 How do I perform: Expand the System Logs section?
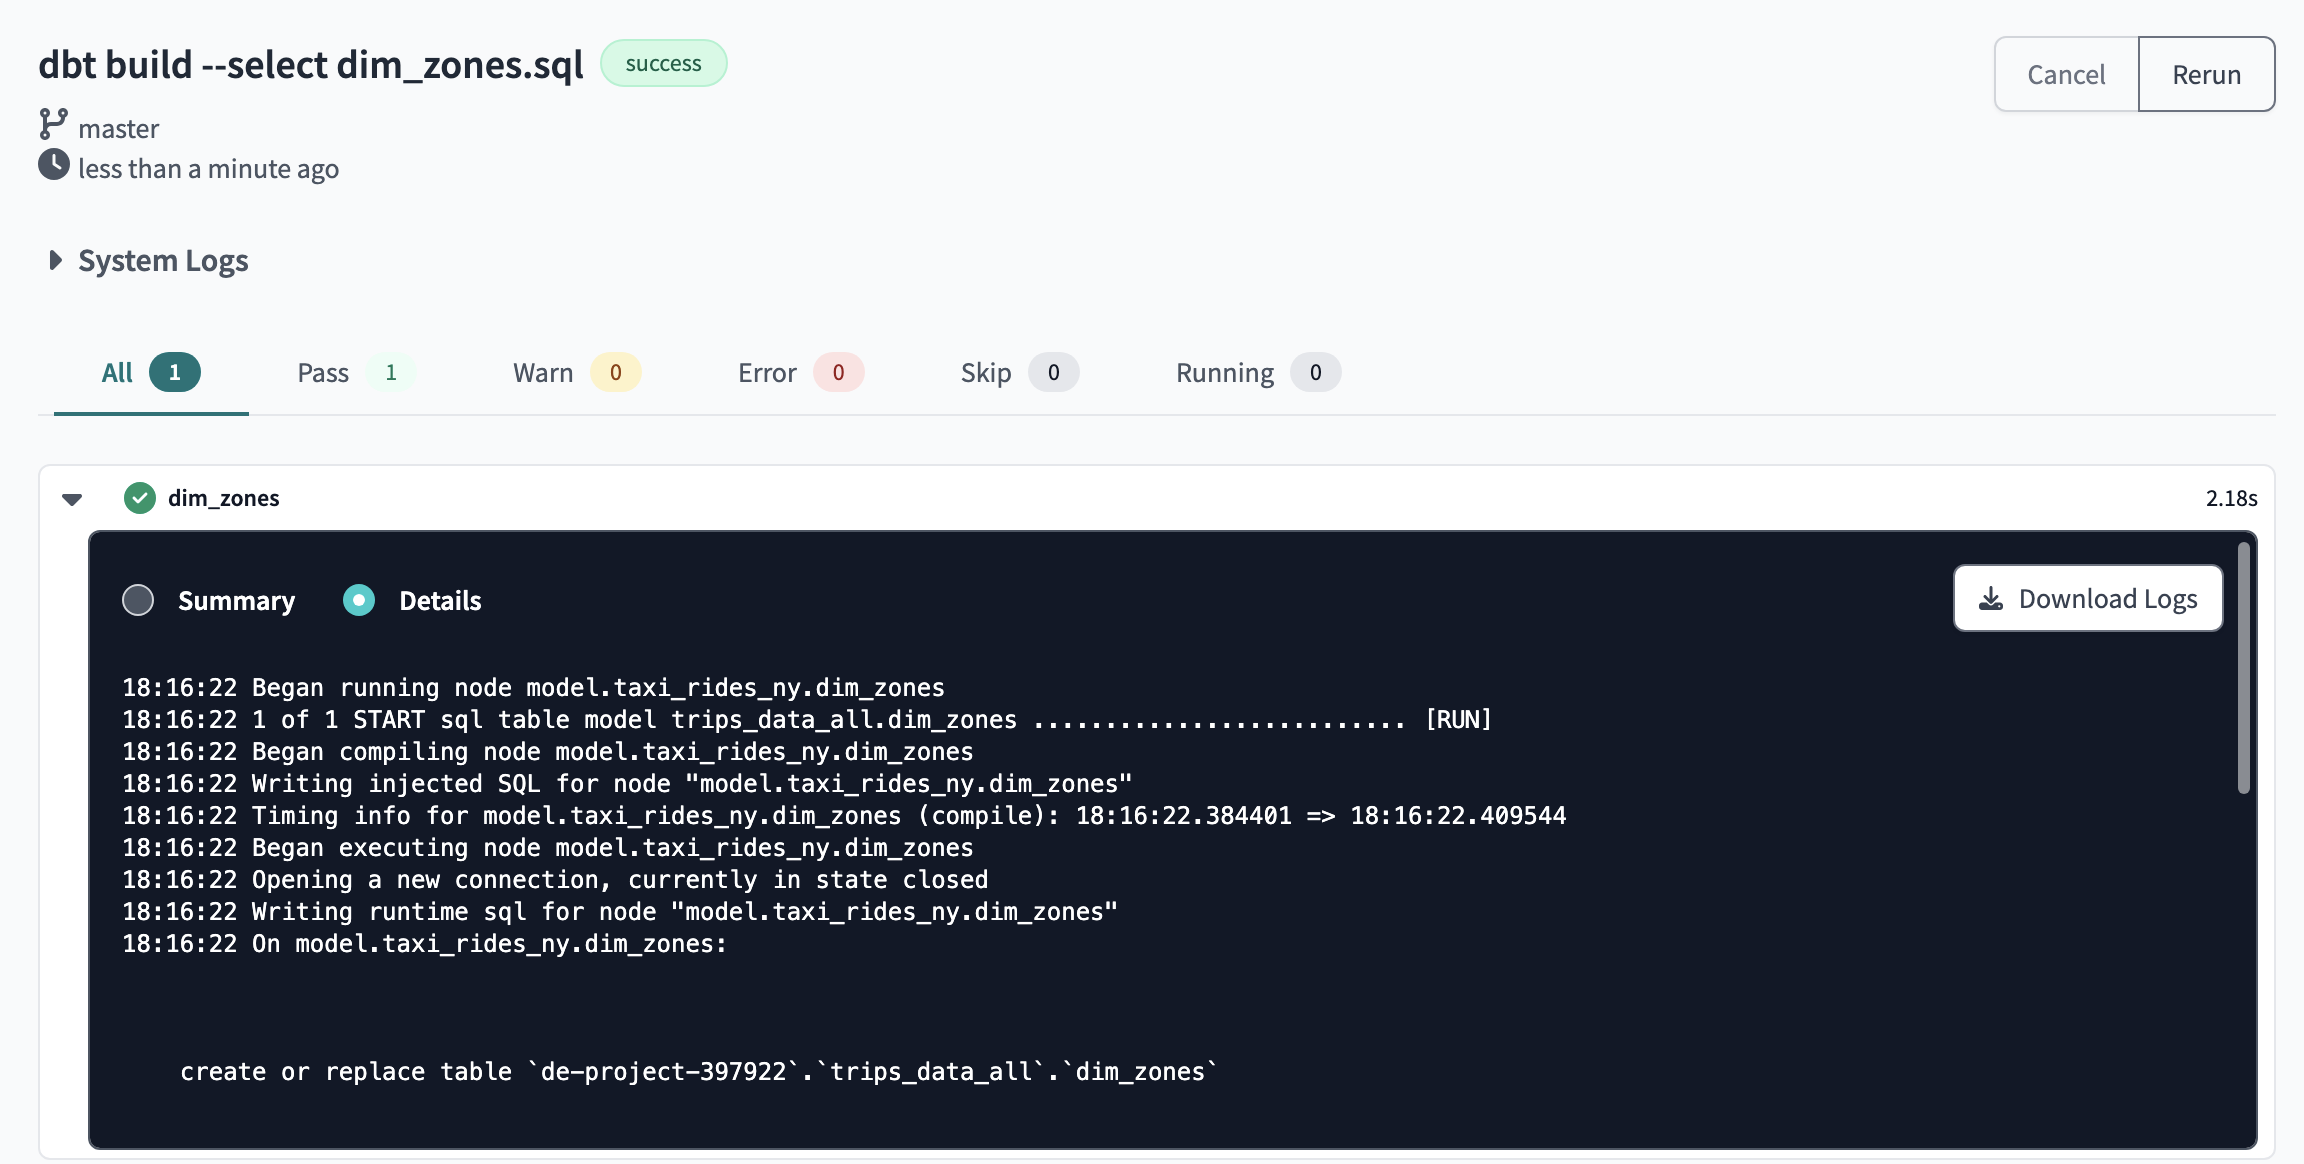tap(56, 261)
